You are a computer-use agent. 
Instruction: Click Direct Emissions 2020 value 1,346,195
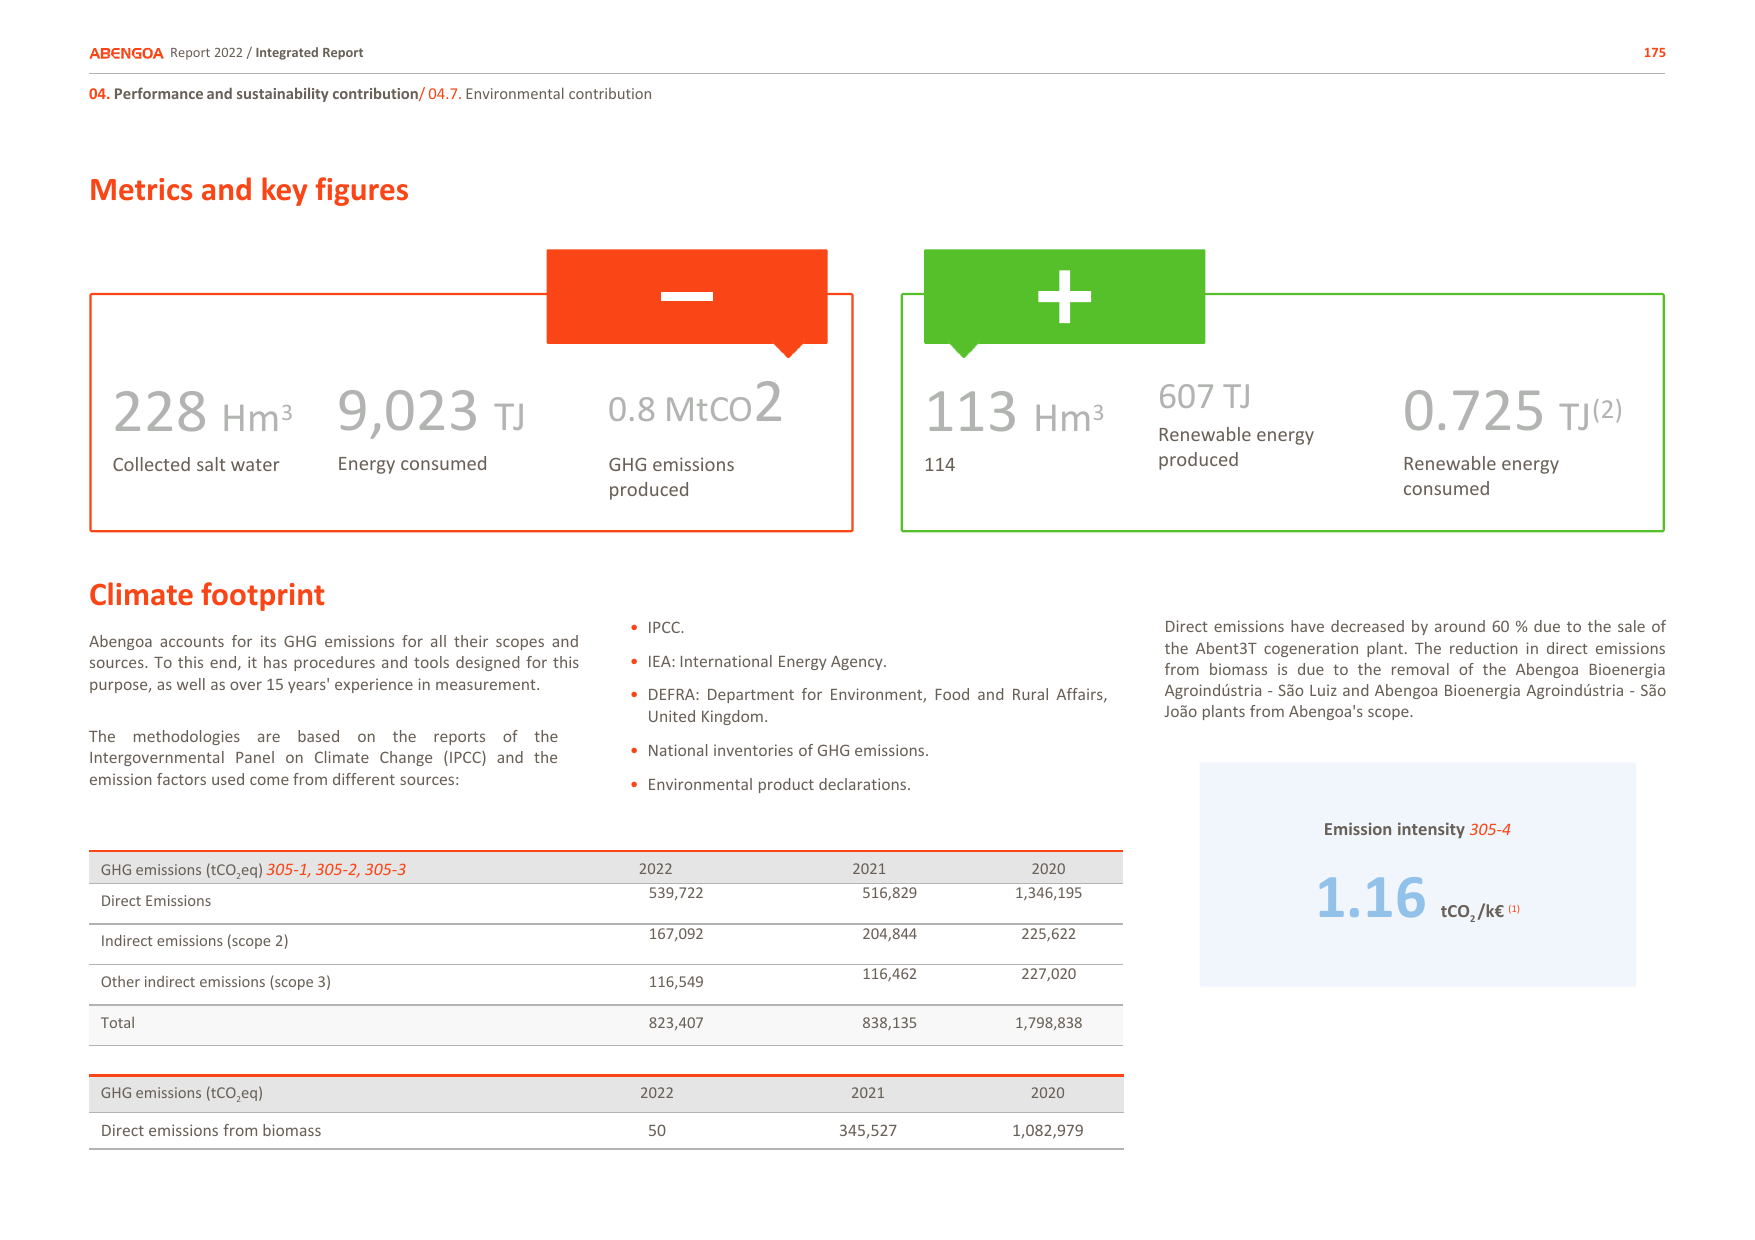coord(1048,893)
